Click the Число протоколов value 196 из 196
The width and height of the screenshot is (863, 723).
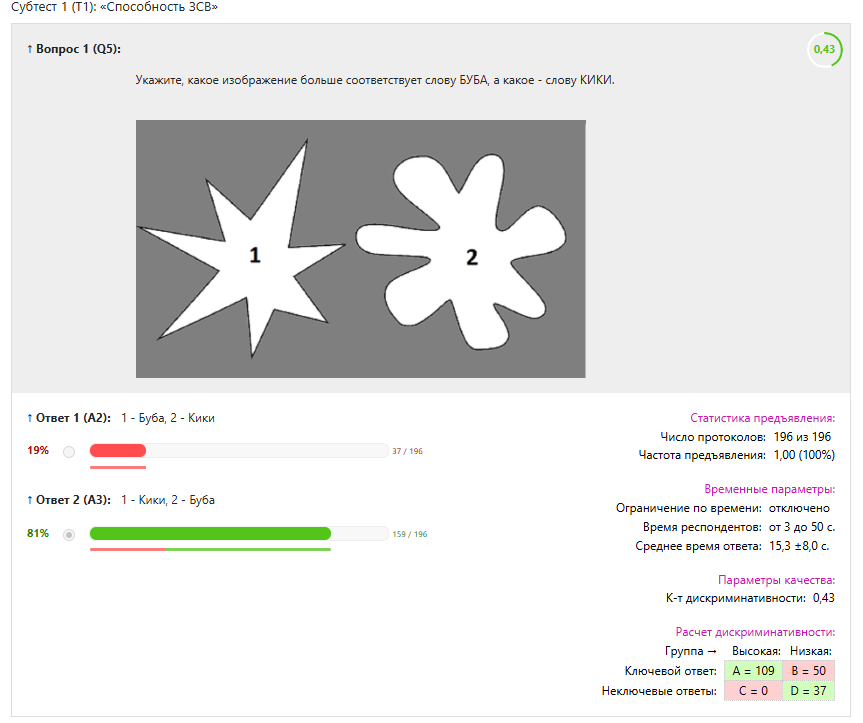click(802, 437)
